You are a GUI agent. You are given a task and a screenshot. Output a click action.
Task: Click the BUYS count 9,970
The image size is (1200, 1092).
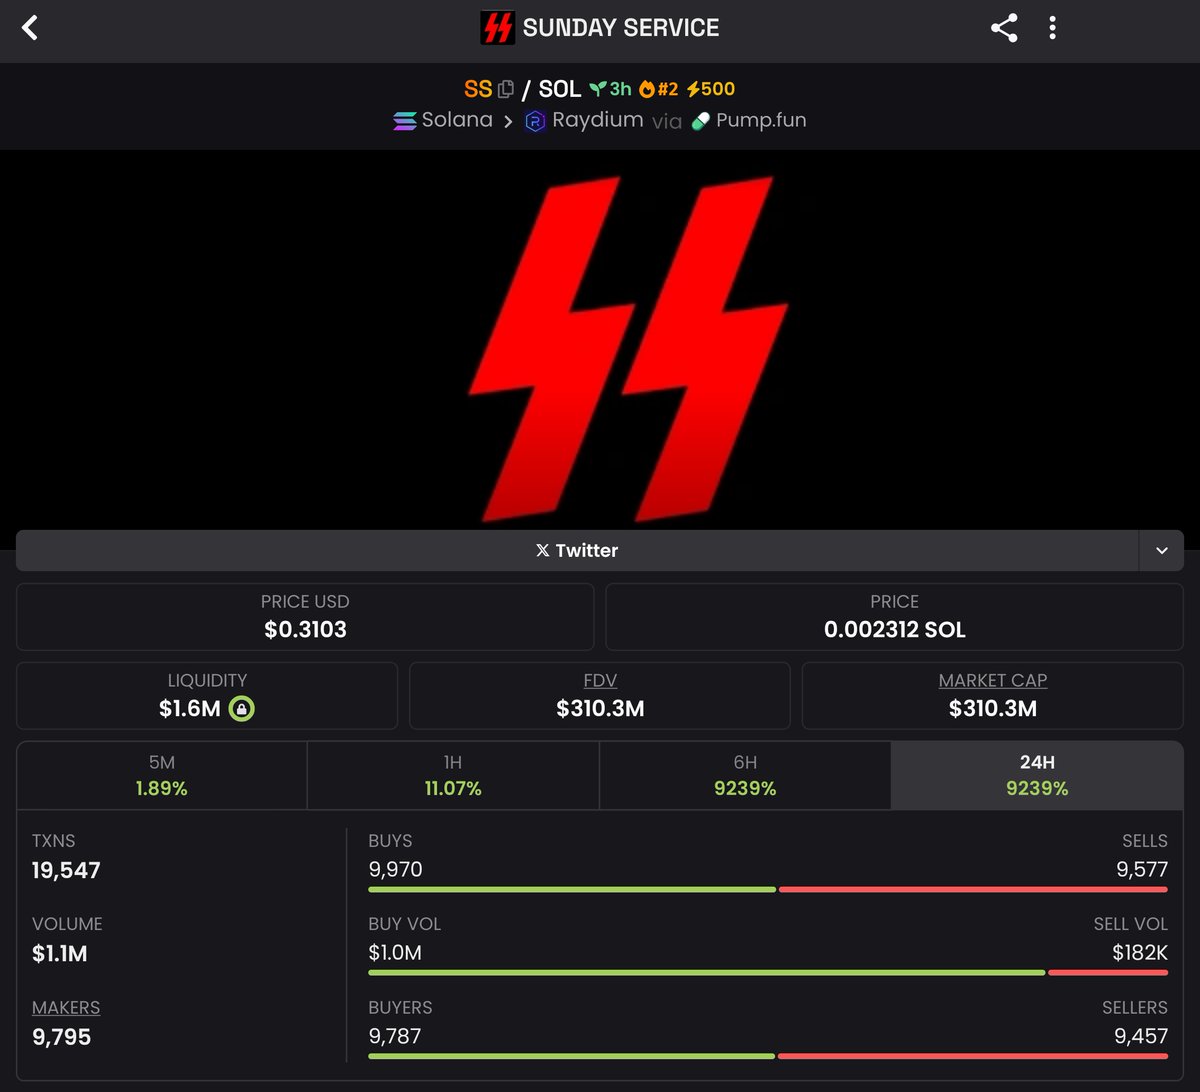tap(395, 869)
